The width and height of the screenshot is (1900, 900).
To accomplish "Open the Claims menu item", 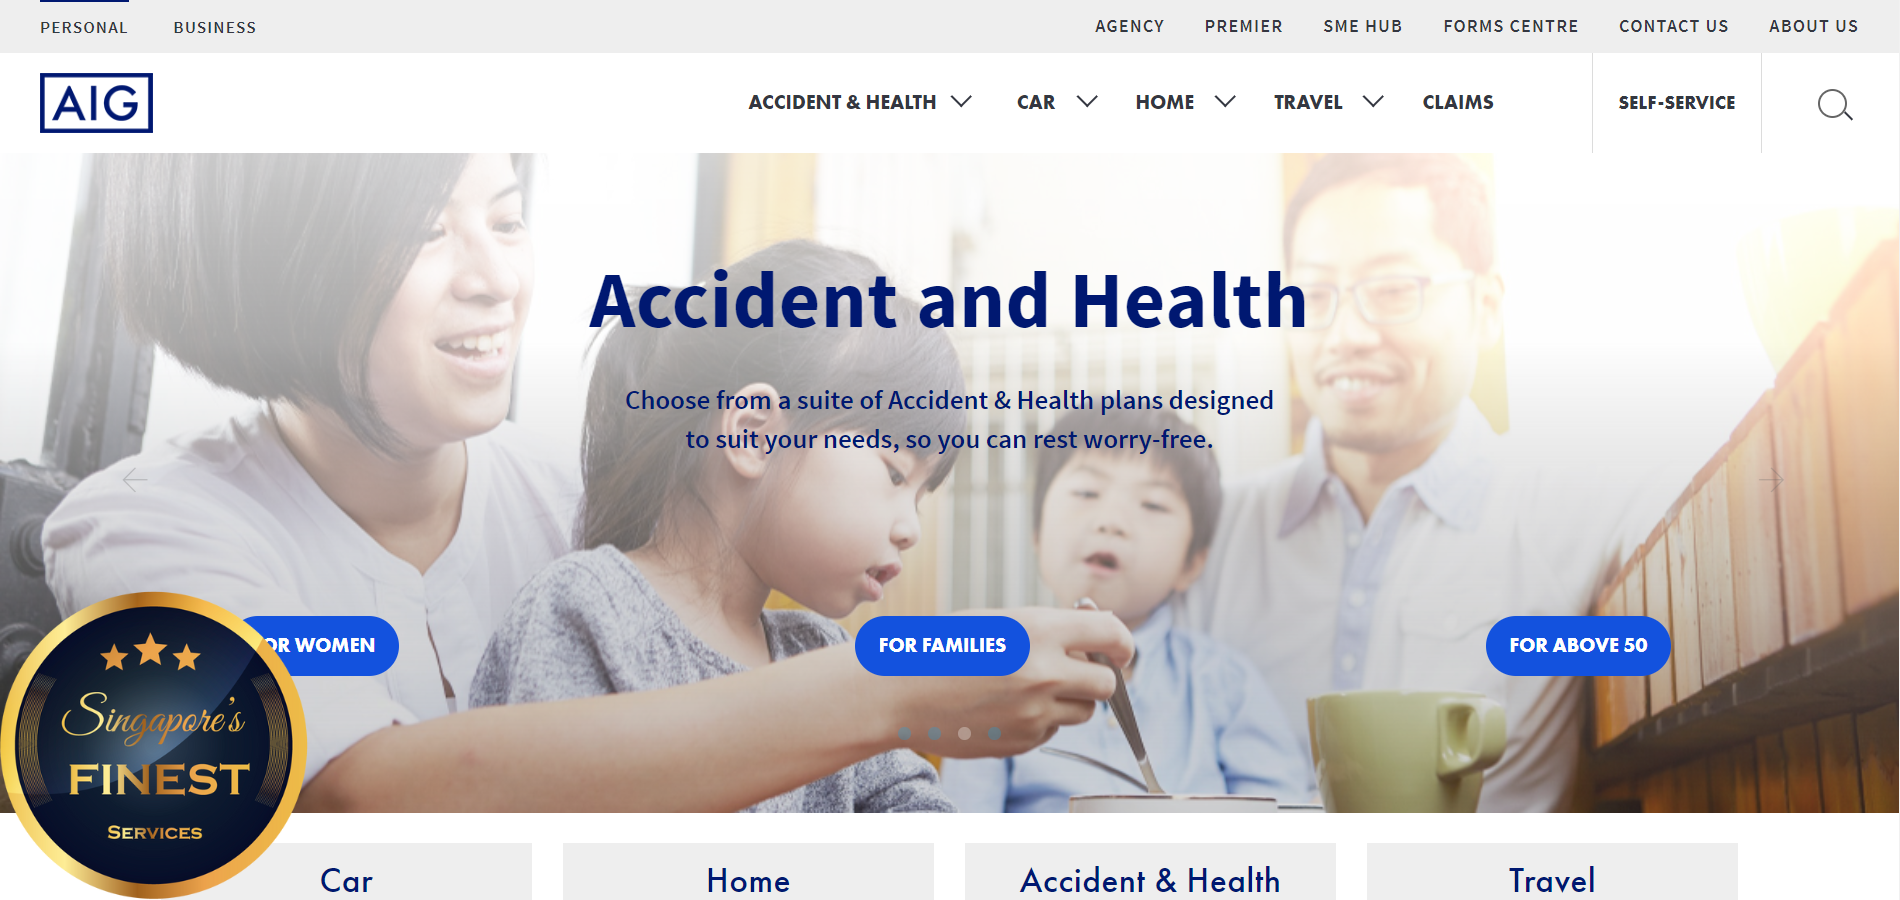I will pos(1458,102).
